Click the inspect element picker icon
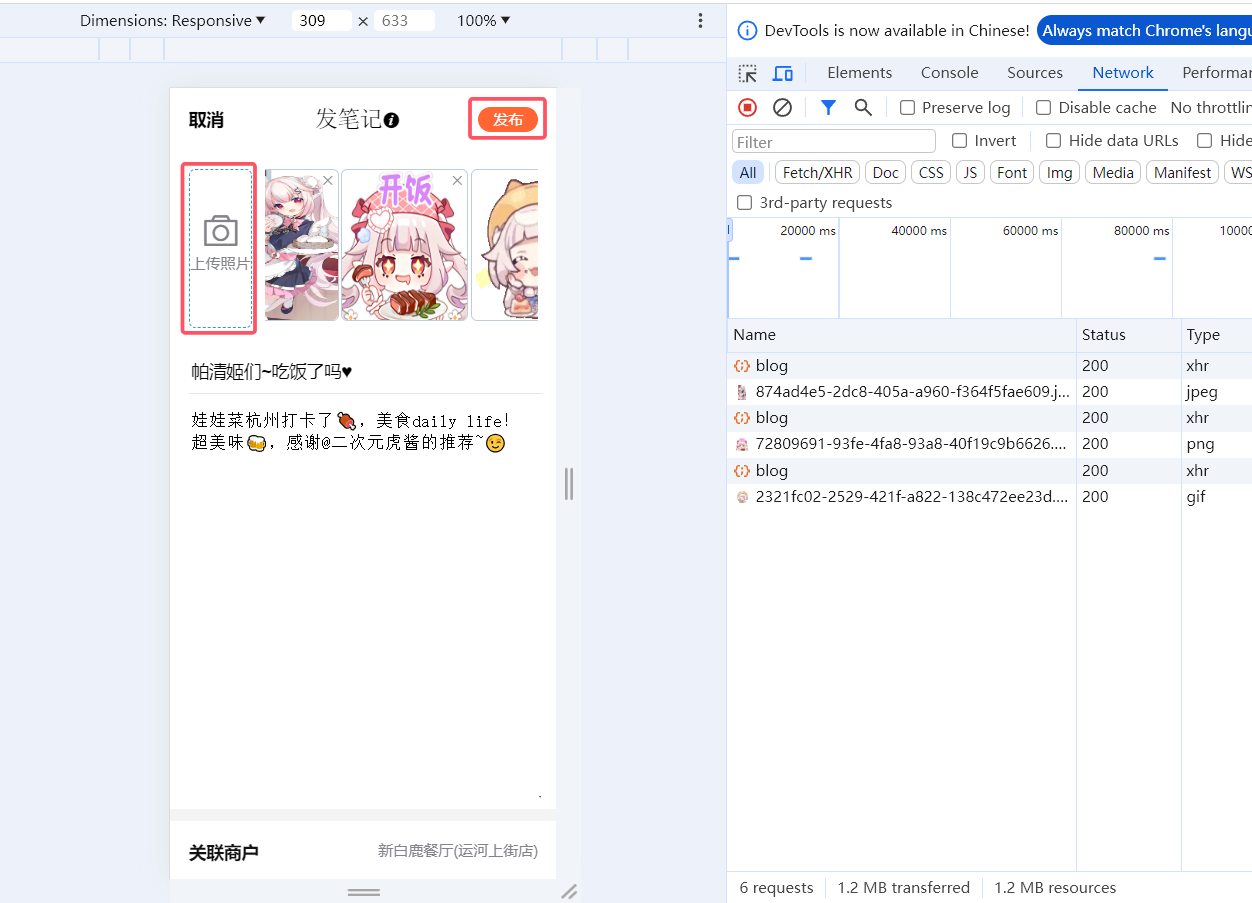Screen dimensions: 1252x903 [748, 73]
